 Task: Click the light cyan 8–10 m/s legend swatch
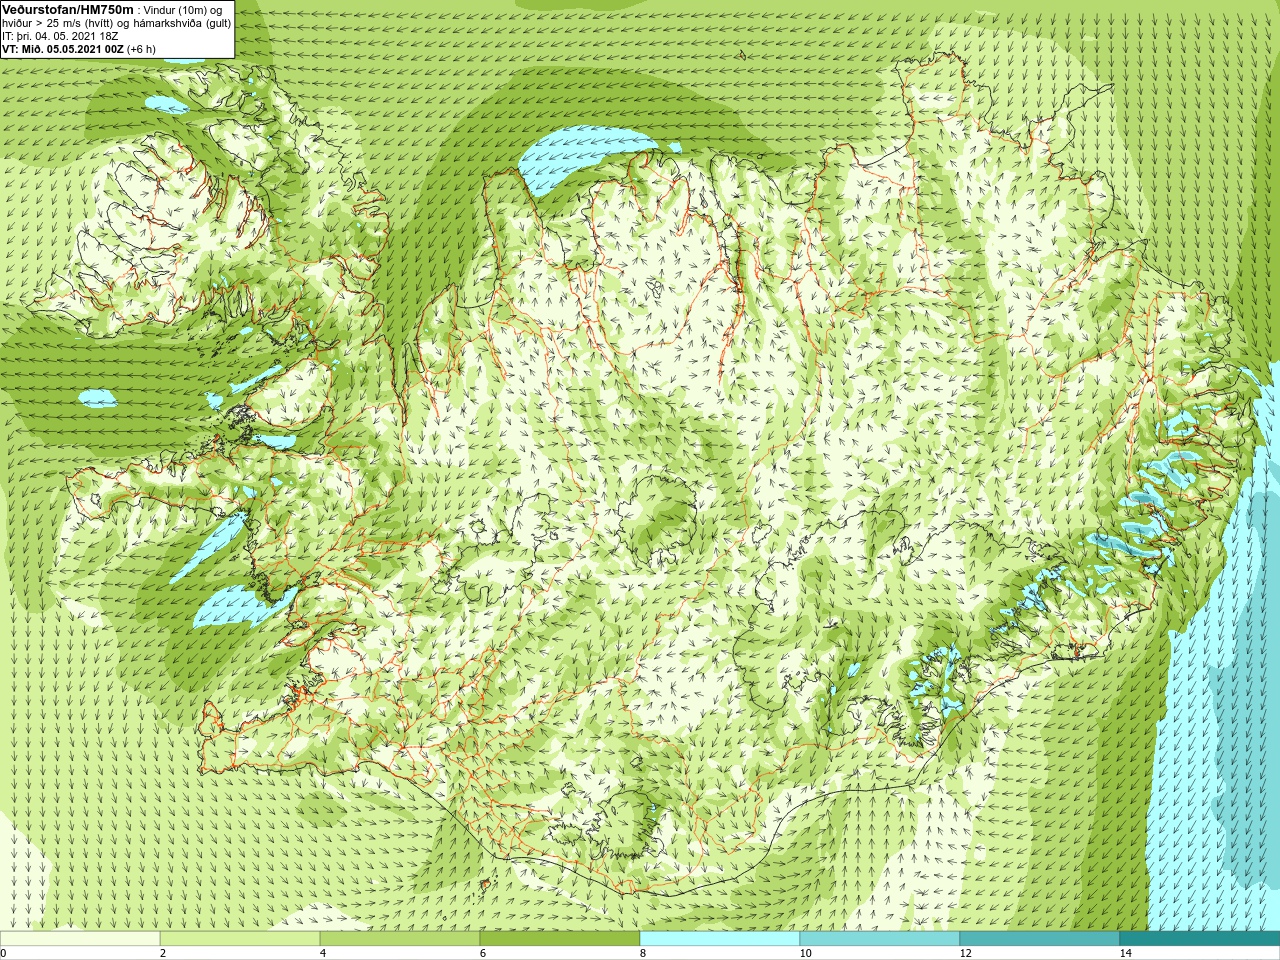click(720, 939)
